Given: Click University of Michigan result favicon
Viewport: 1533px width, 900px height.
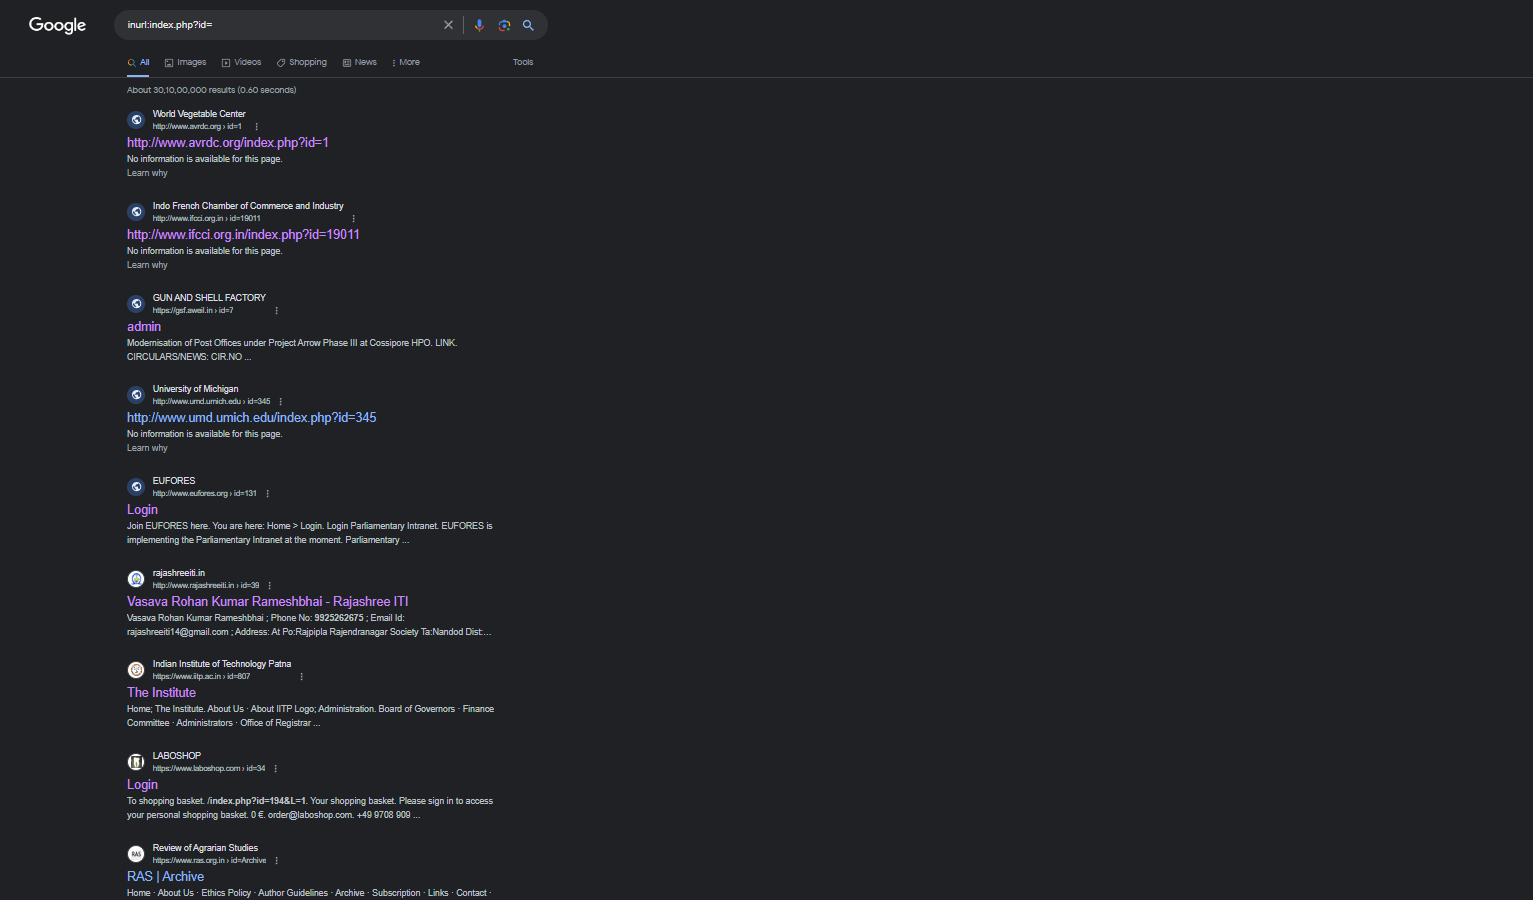Looking at the screenshot, I should tap(136, 395).
